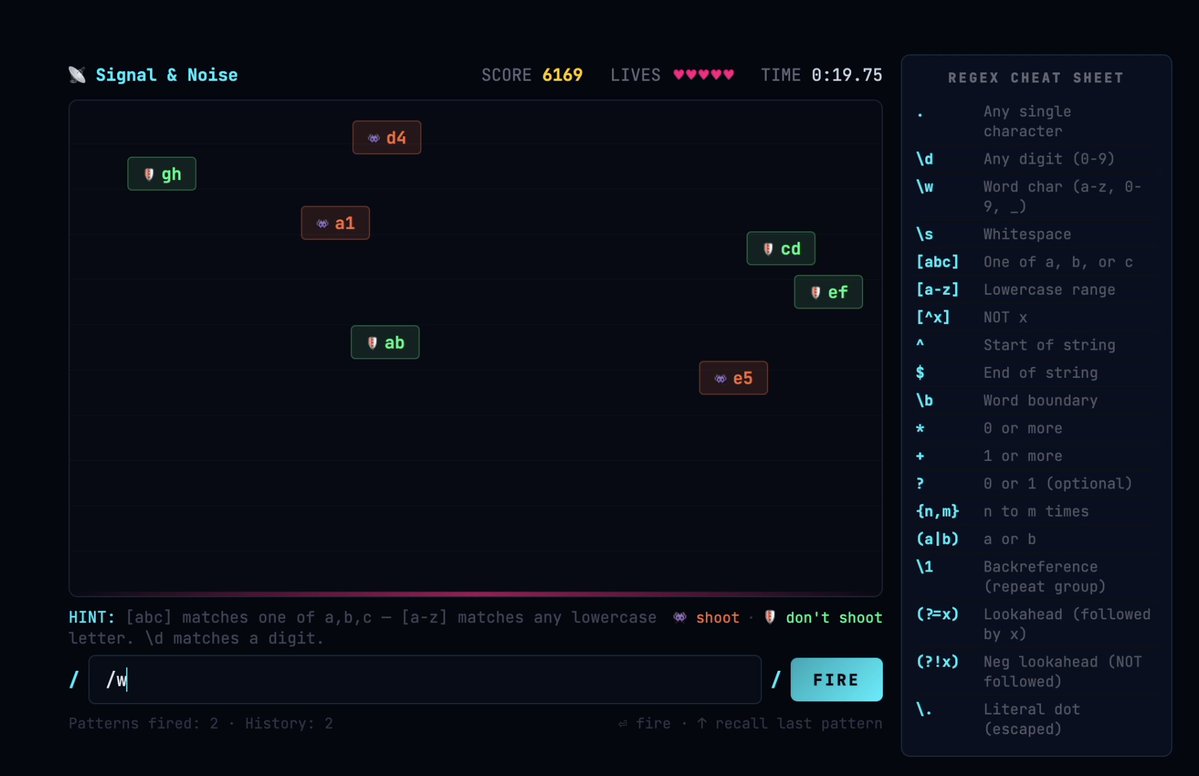Image resolution: width=1199 pixels, height=776 pixels.
Task: Click the score value 6169
Action: [562, 75]
